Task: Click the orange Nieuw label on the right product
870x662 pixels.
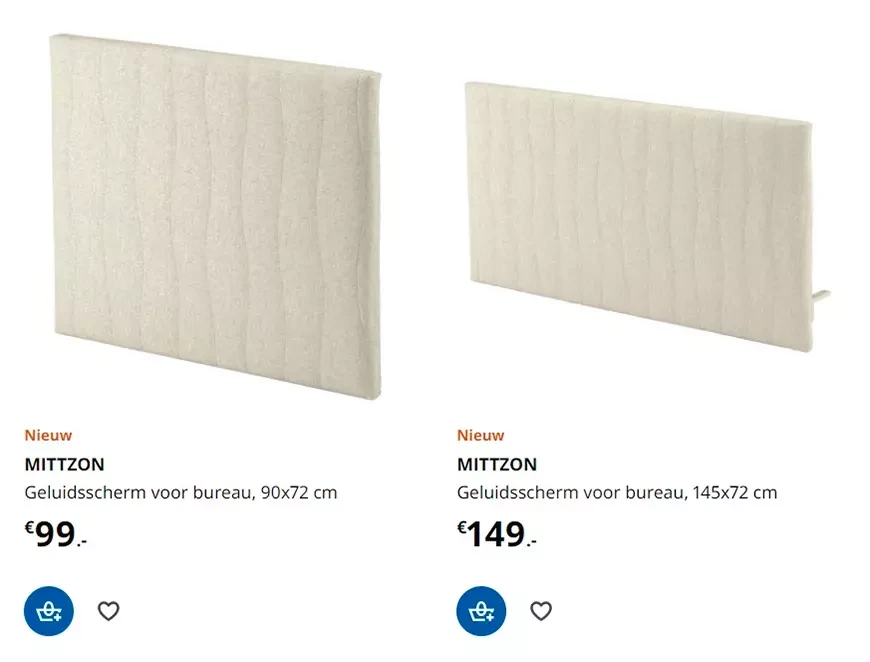Action: click(480, 435)
